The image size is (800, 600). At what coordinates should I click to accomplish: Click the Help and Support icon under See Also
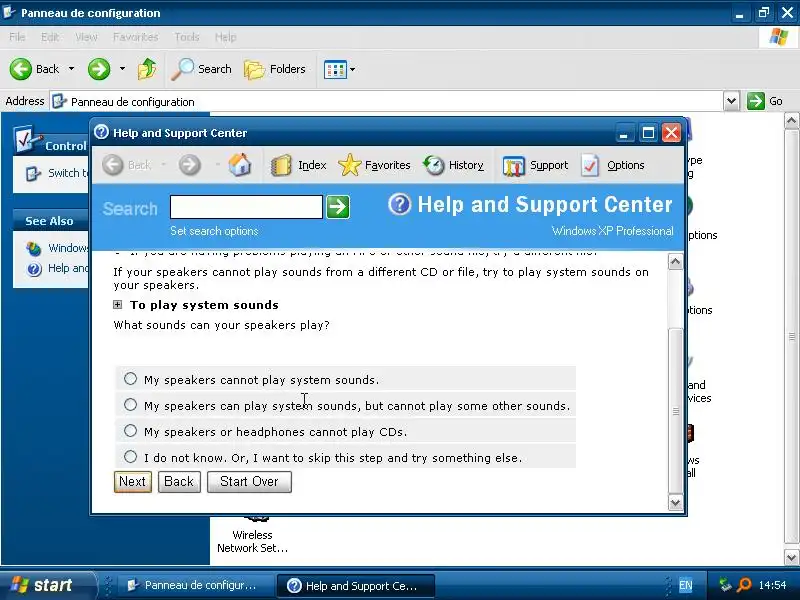(x=34, y=269)
